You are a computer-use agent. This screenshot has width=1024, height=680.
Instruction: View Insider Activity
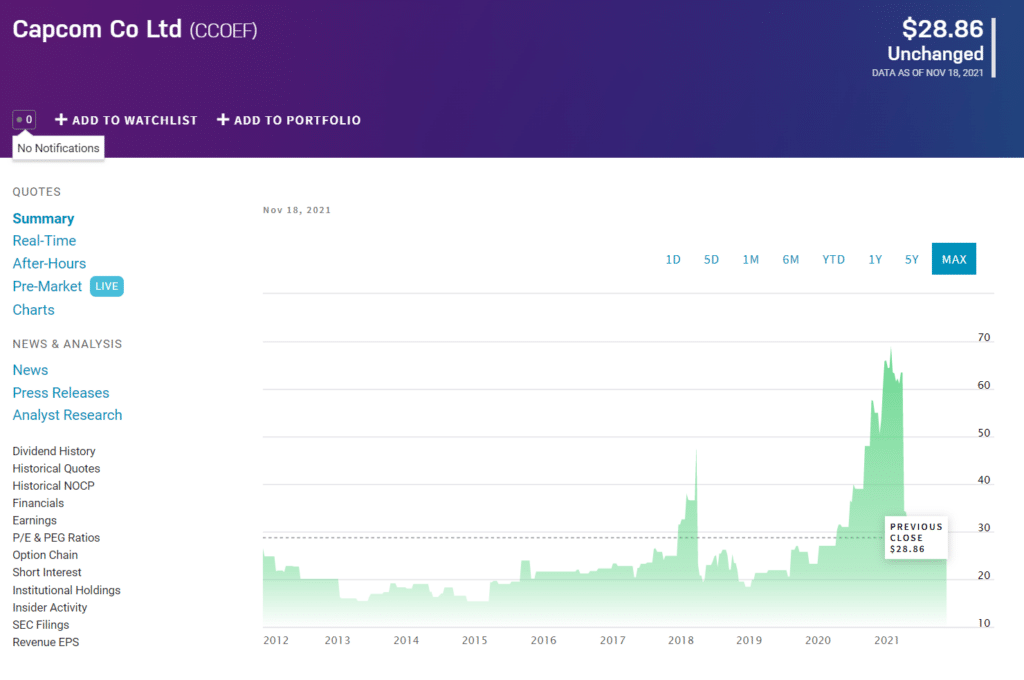tap(50, 607)
